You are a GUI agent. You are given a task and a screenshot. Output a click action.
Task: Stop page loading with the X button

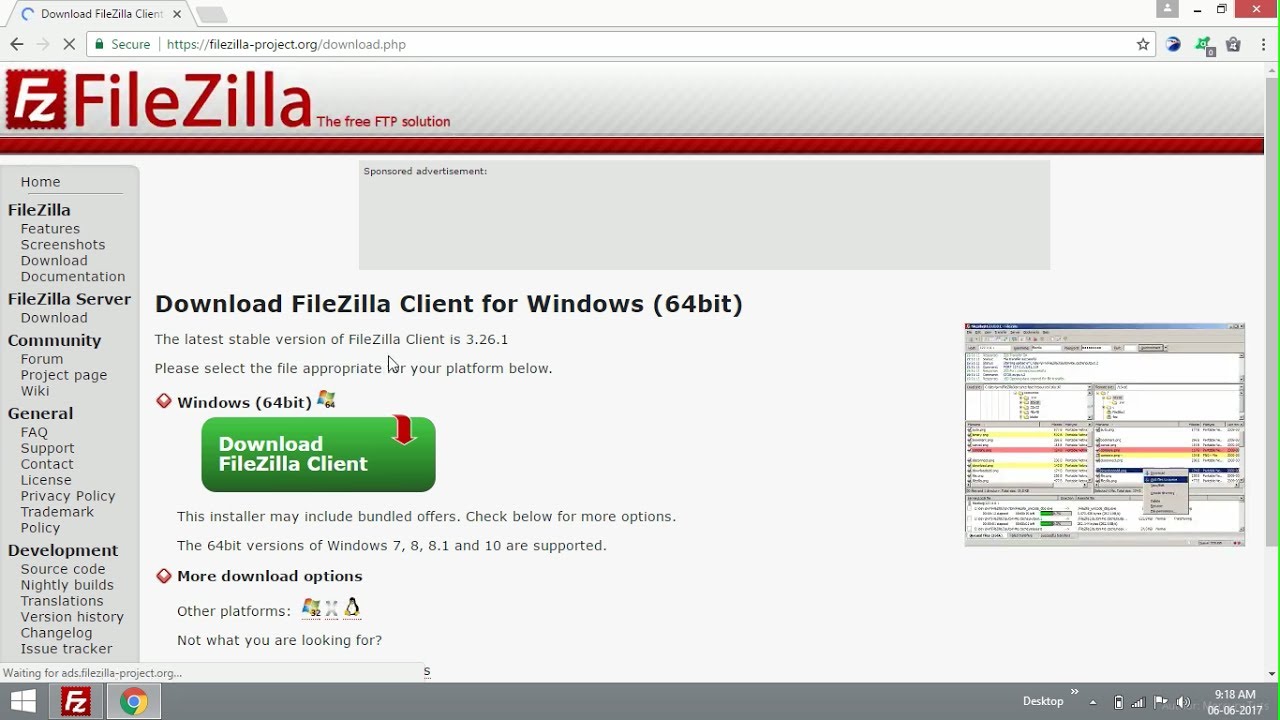coord(69,44)
